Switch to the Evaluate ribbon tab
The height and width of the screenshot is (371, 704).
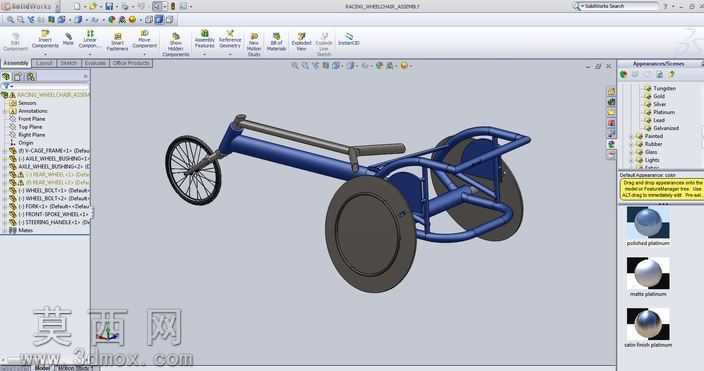(95, 63)
